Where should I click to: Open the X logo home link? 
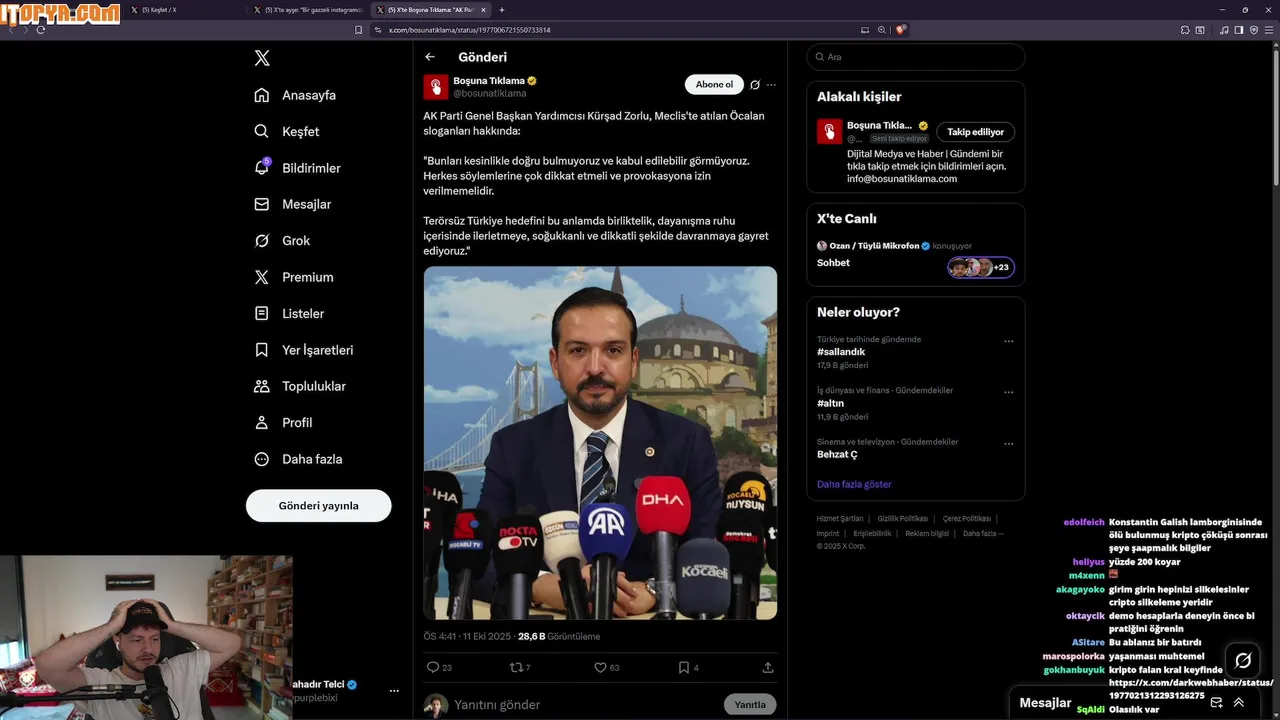pyautogui.click(x=262, y=58)
